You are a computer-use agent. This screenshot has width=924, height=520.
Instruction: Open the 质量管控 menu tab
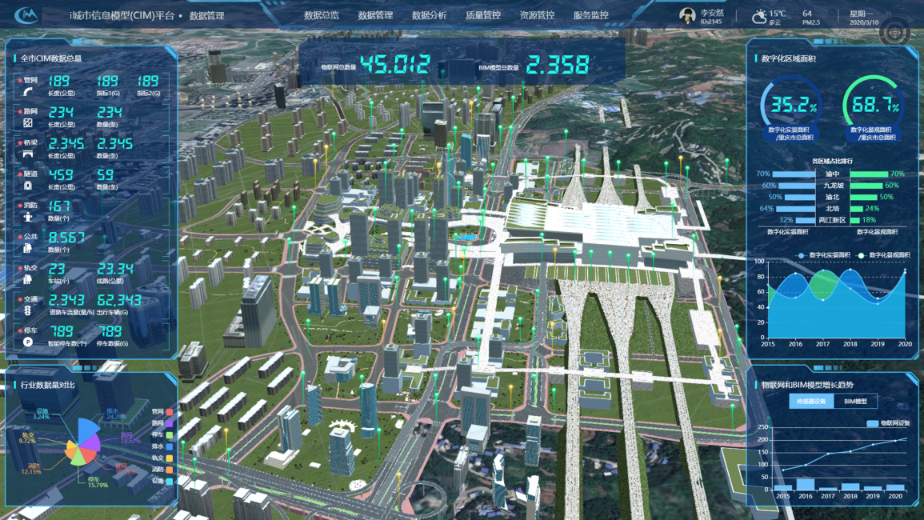pyautogui.click(x=483, y=16)
